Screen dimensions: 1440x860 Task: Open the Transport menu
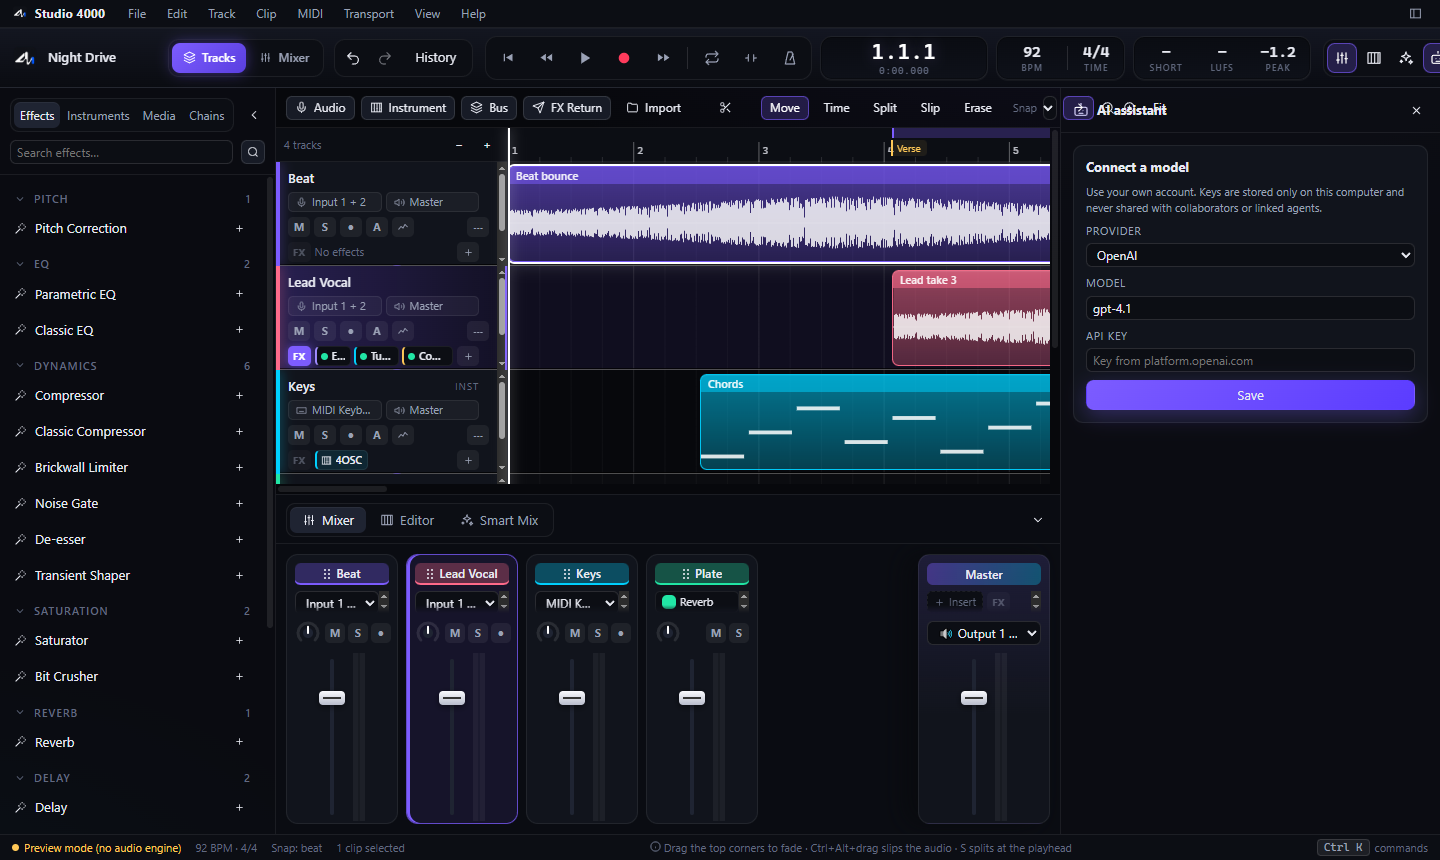point(369,14)
